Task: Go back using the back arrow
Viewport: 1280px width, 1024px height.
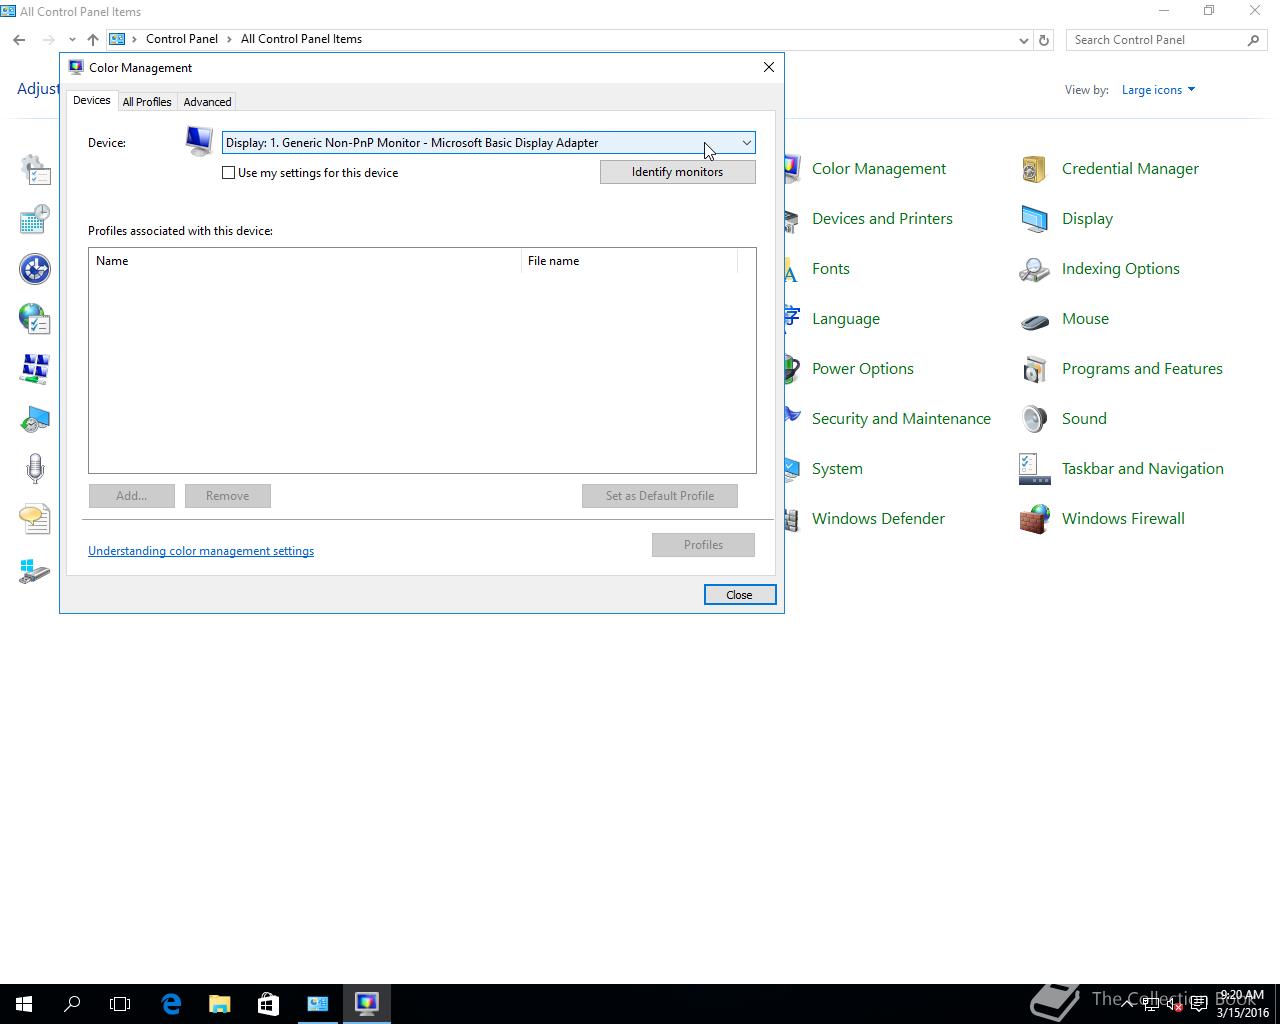Action: point(19,39)
